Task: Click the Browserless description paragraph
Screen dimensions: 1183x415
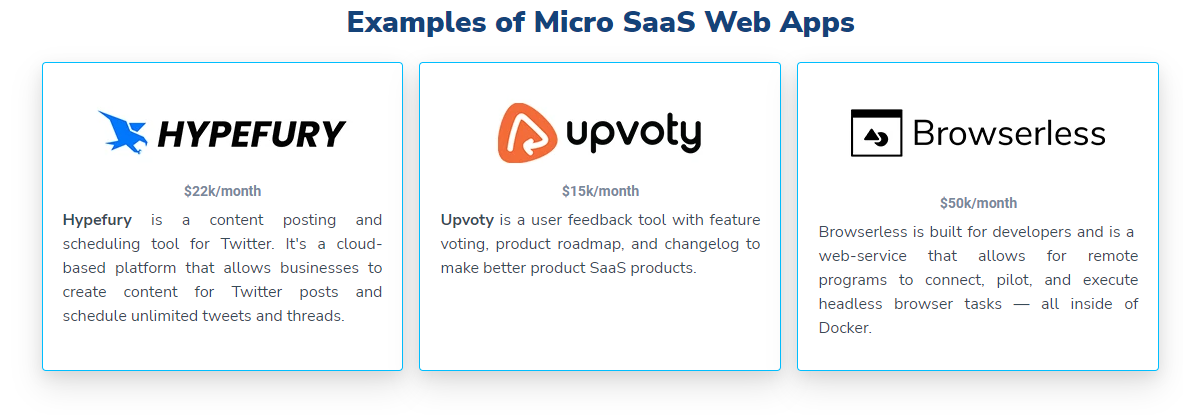Action: [x=978, y=279]
